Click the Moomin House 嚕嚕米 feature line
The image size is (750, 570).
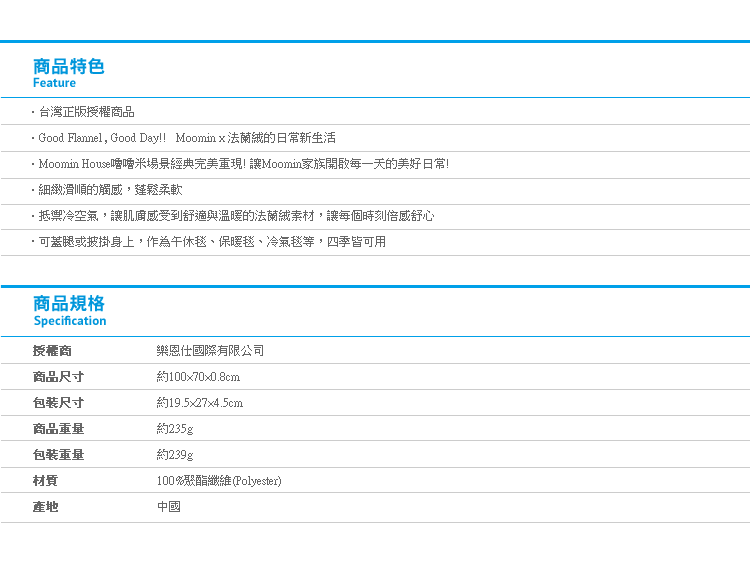click(243, 164)
